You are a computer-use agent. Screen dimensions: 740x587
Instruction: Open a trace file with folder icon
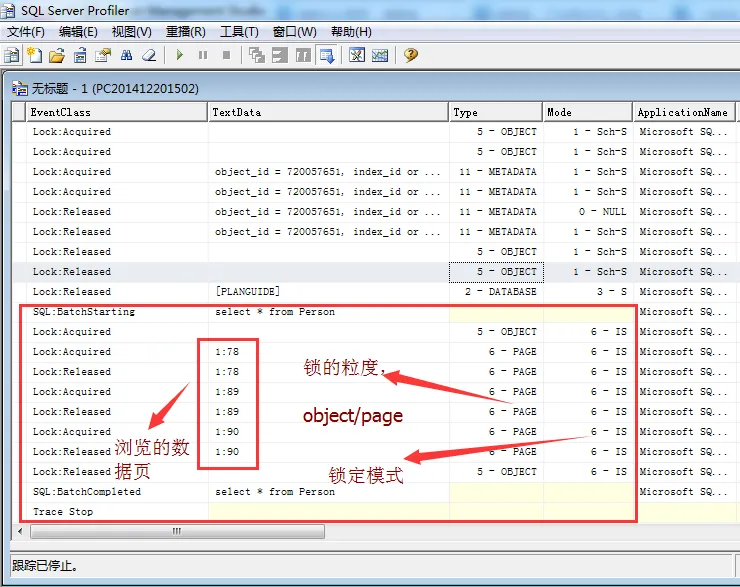pyautogui.click(x=57, y=55)
